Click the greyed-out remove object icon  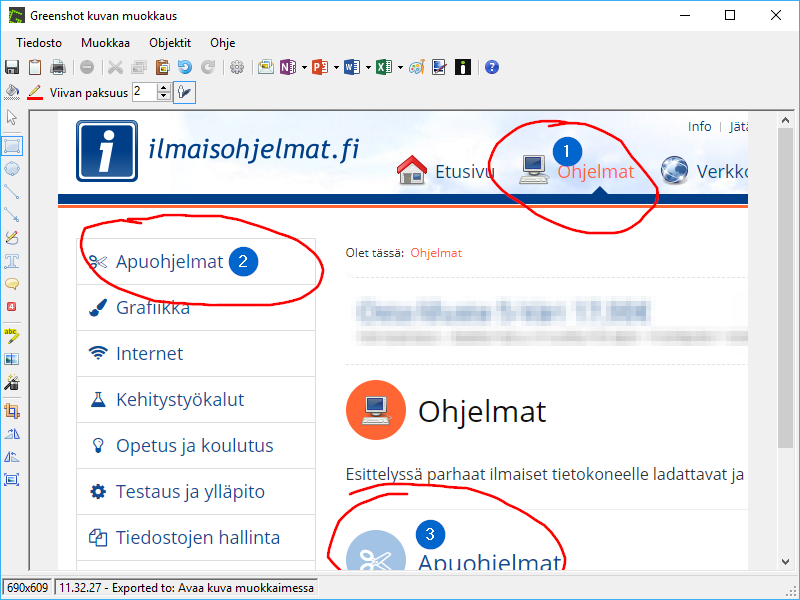coord(87,67)
